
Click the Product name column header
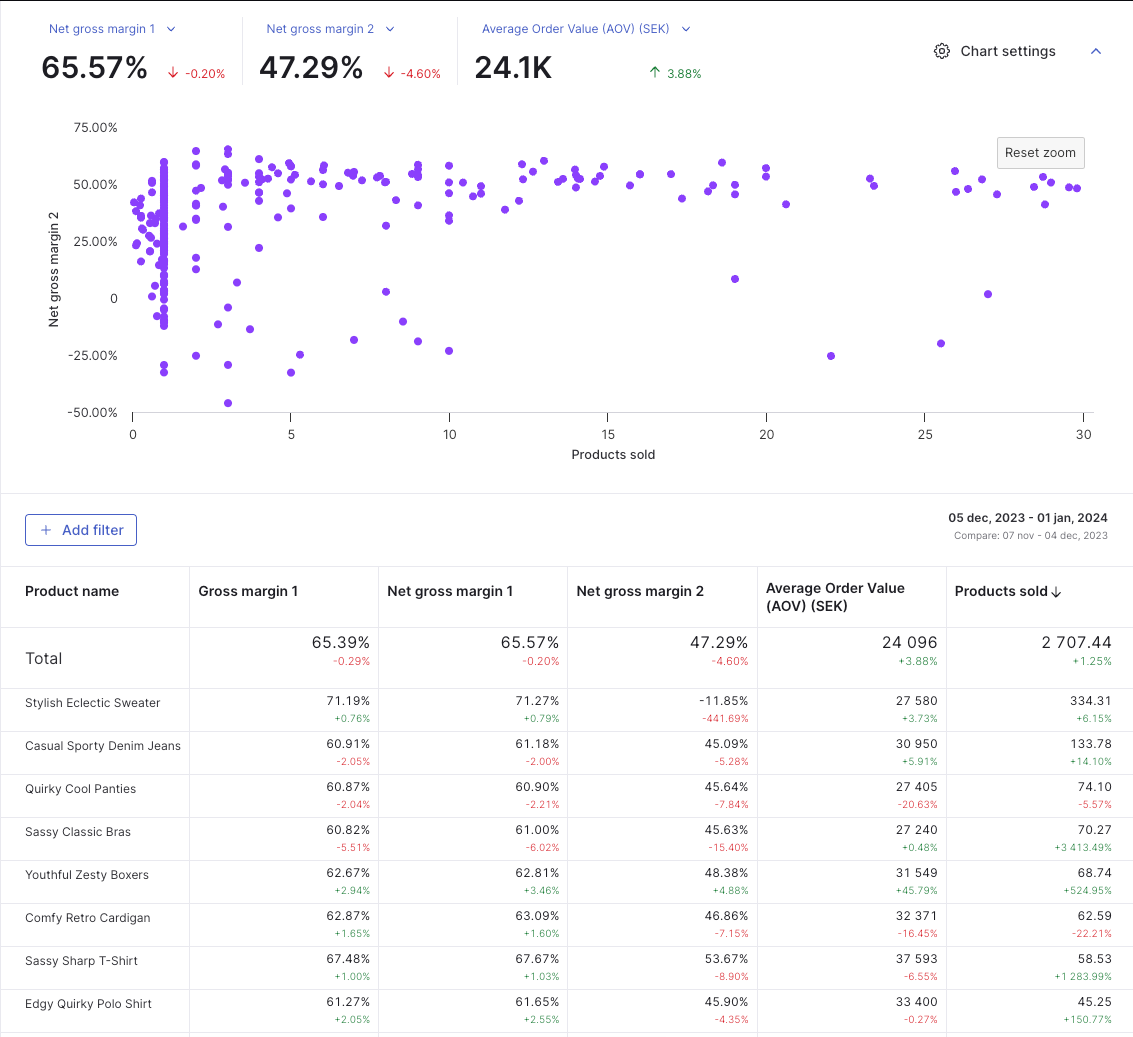pos(72,591)
